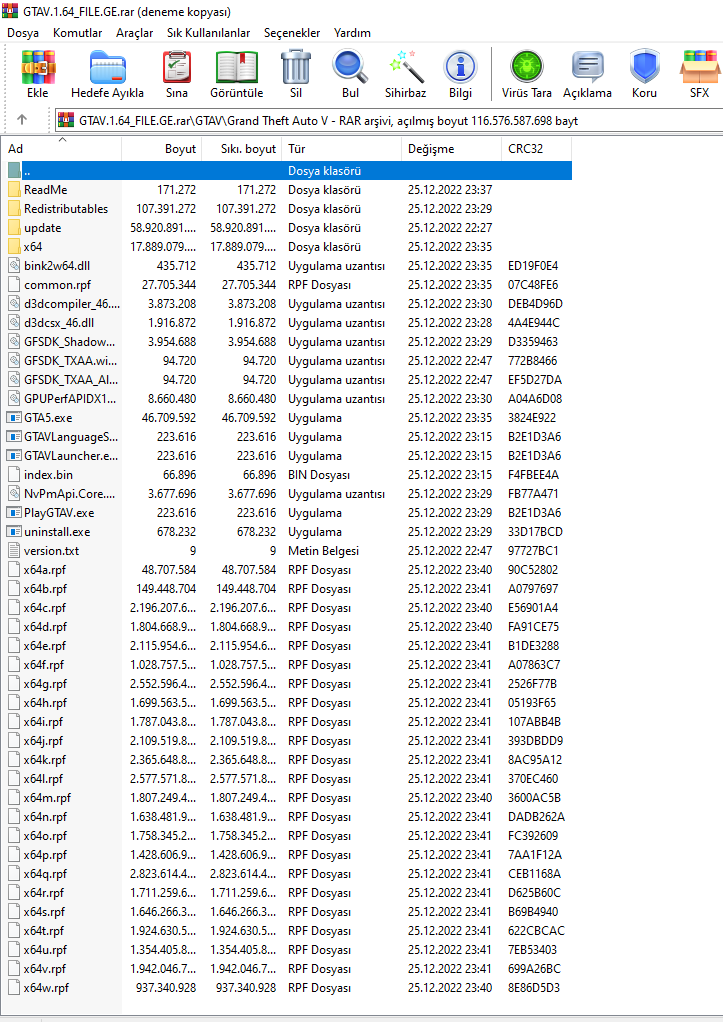The width and height of the screenshot is (723, 1022).
Task: Open the Dosya menu
Action: coord(23,33)
